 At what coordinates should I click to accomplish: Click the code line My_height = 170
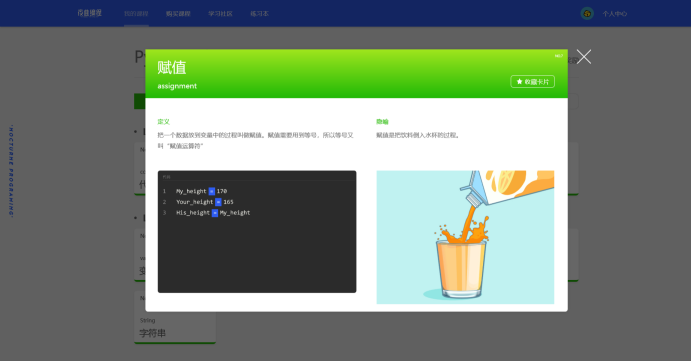click(x=201, y=191)
